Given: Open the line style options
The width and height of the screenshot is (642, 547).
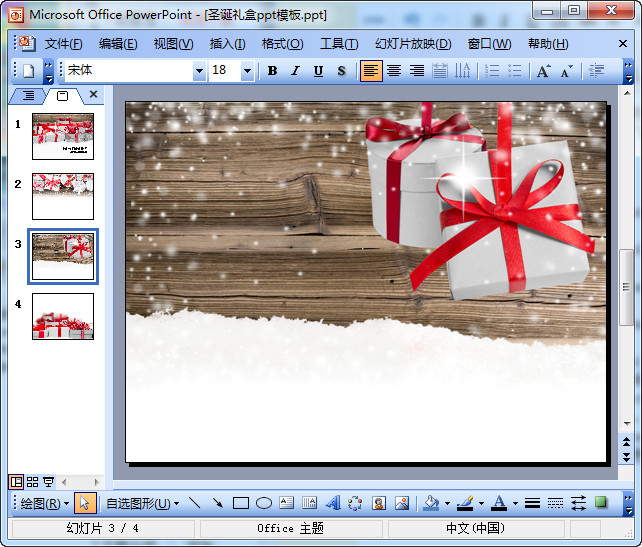Looking at the screenshot, I should pos(532,503).
